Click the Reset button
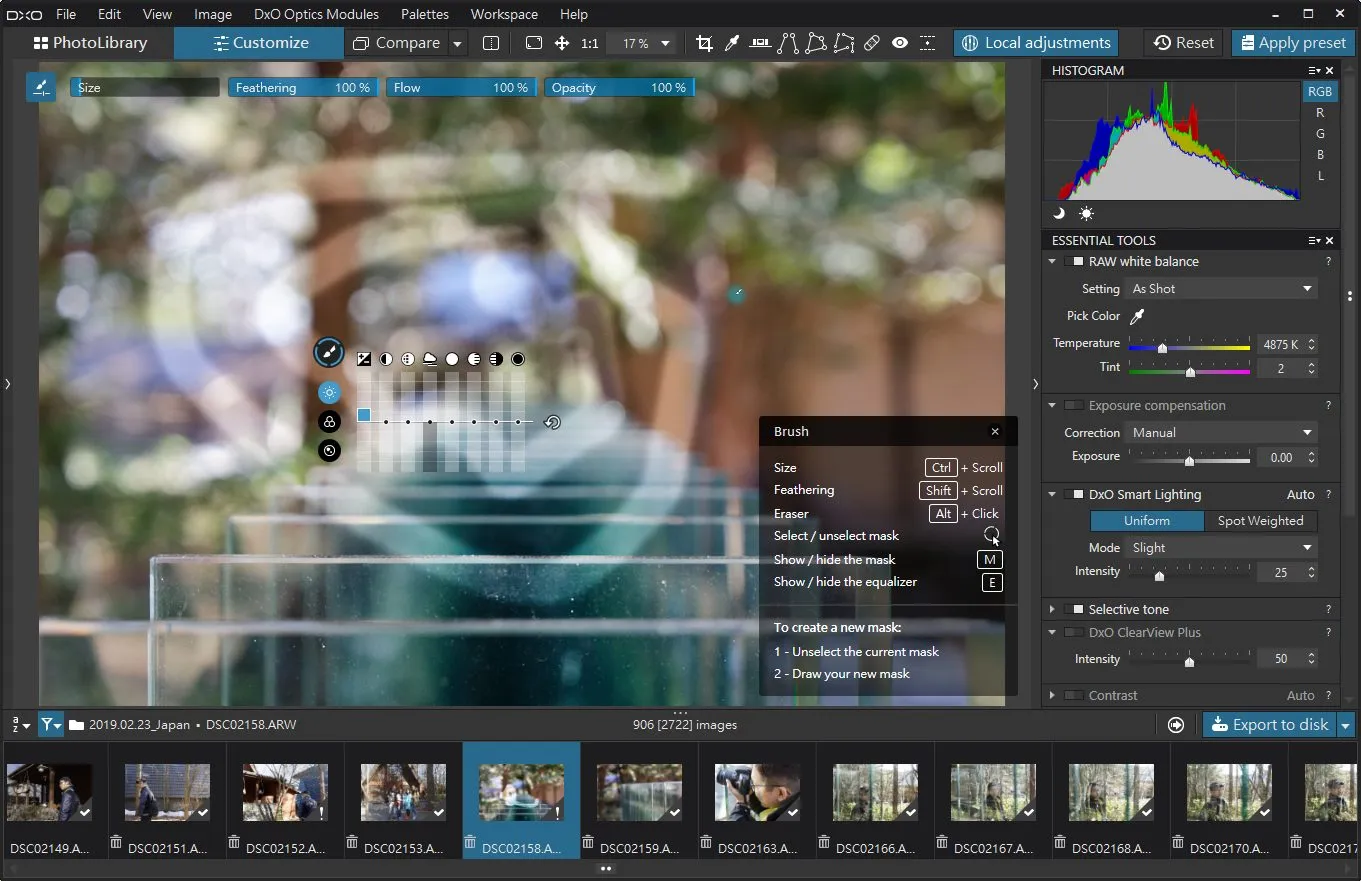This screenshot has height=881, width=1361. (x=1183, y=43)
